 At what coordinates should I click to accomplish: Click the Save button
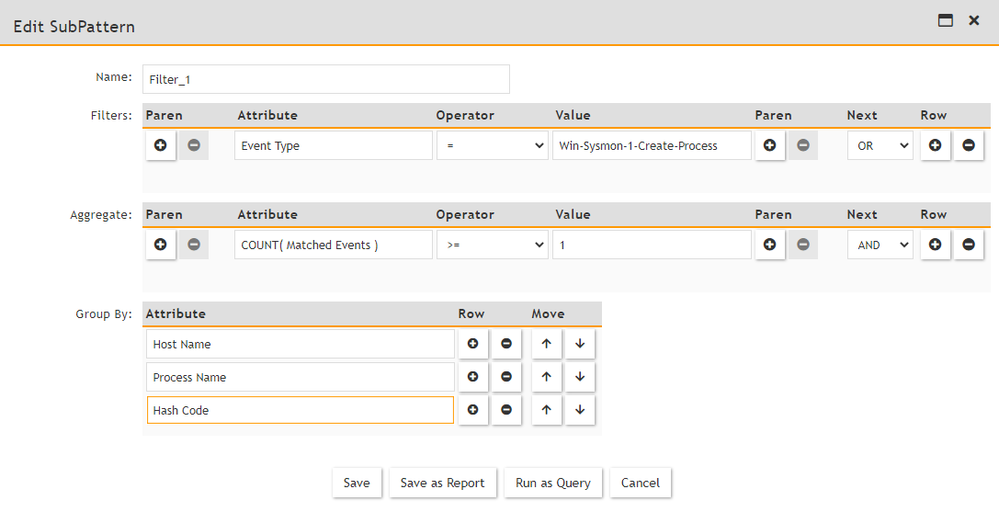tap(356, 483)
